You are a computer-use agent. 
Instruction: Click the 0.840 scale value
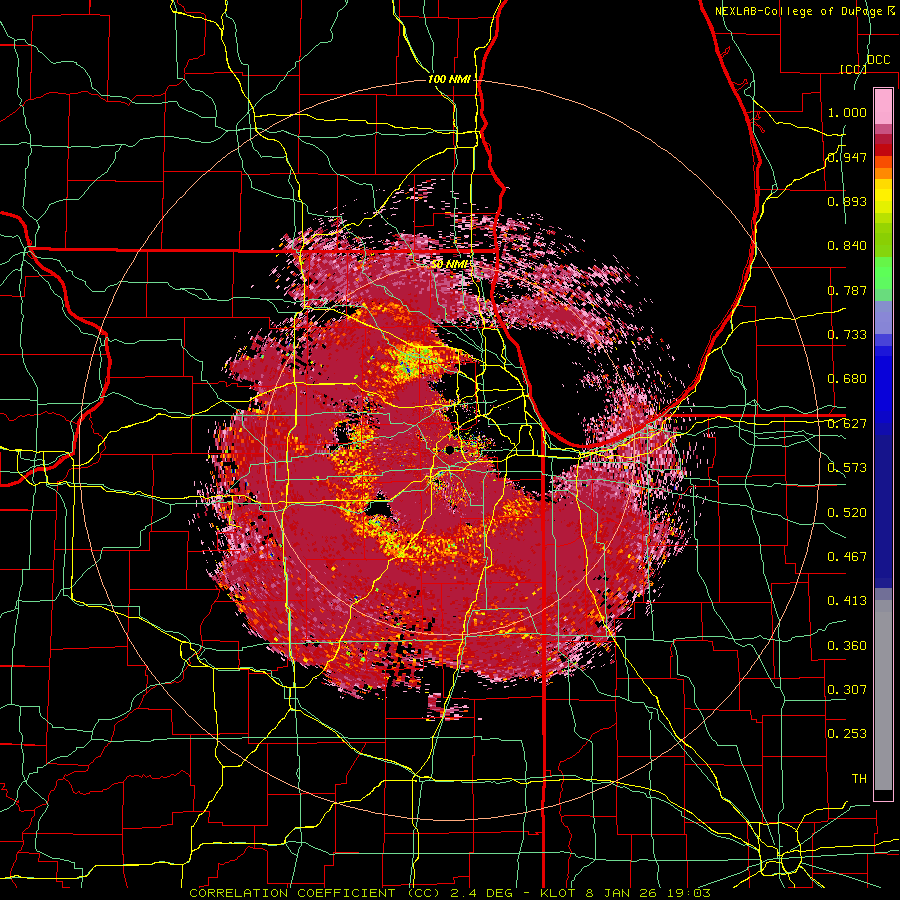click(847, 246)
